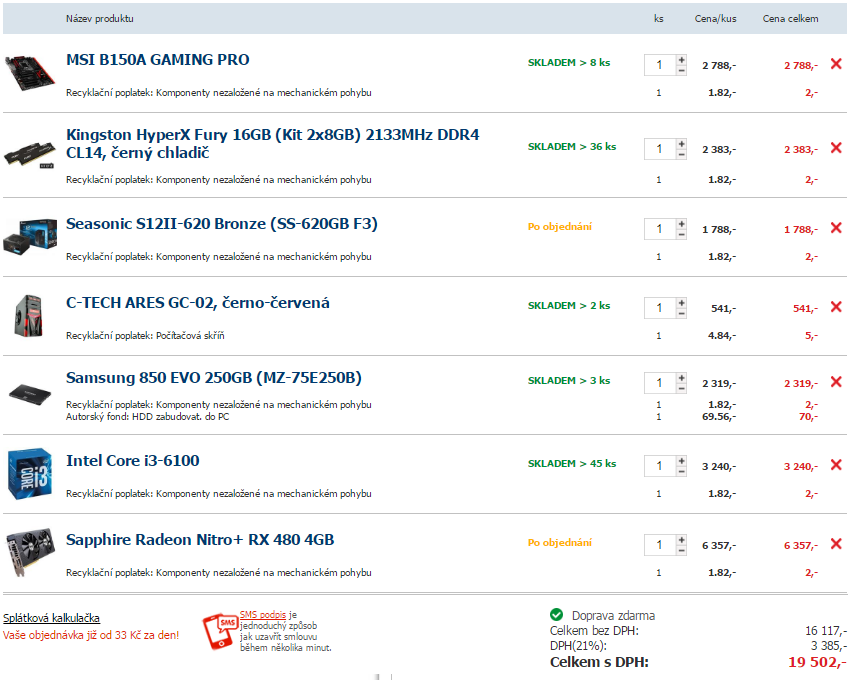Image resolution: width=862 pixels, height=680 pixels.
Task: Click the total price '19 502,-'
Action: point(817,662)
